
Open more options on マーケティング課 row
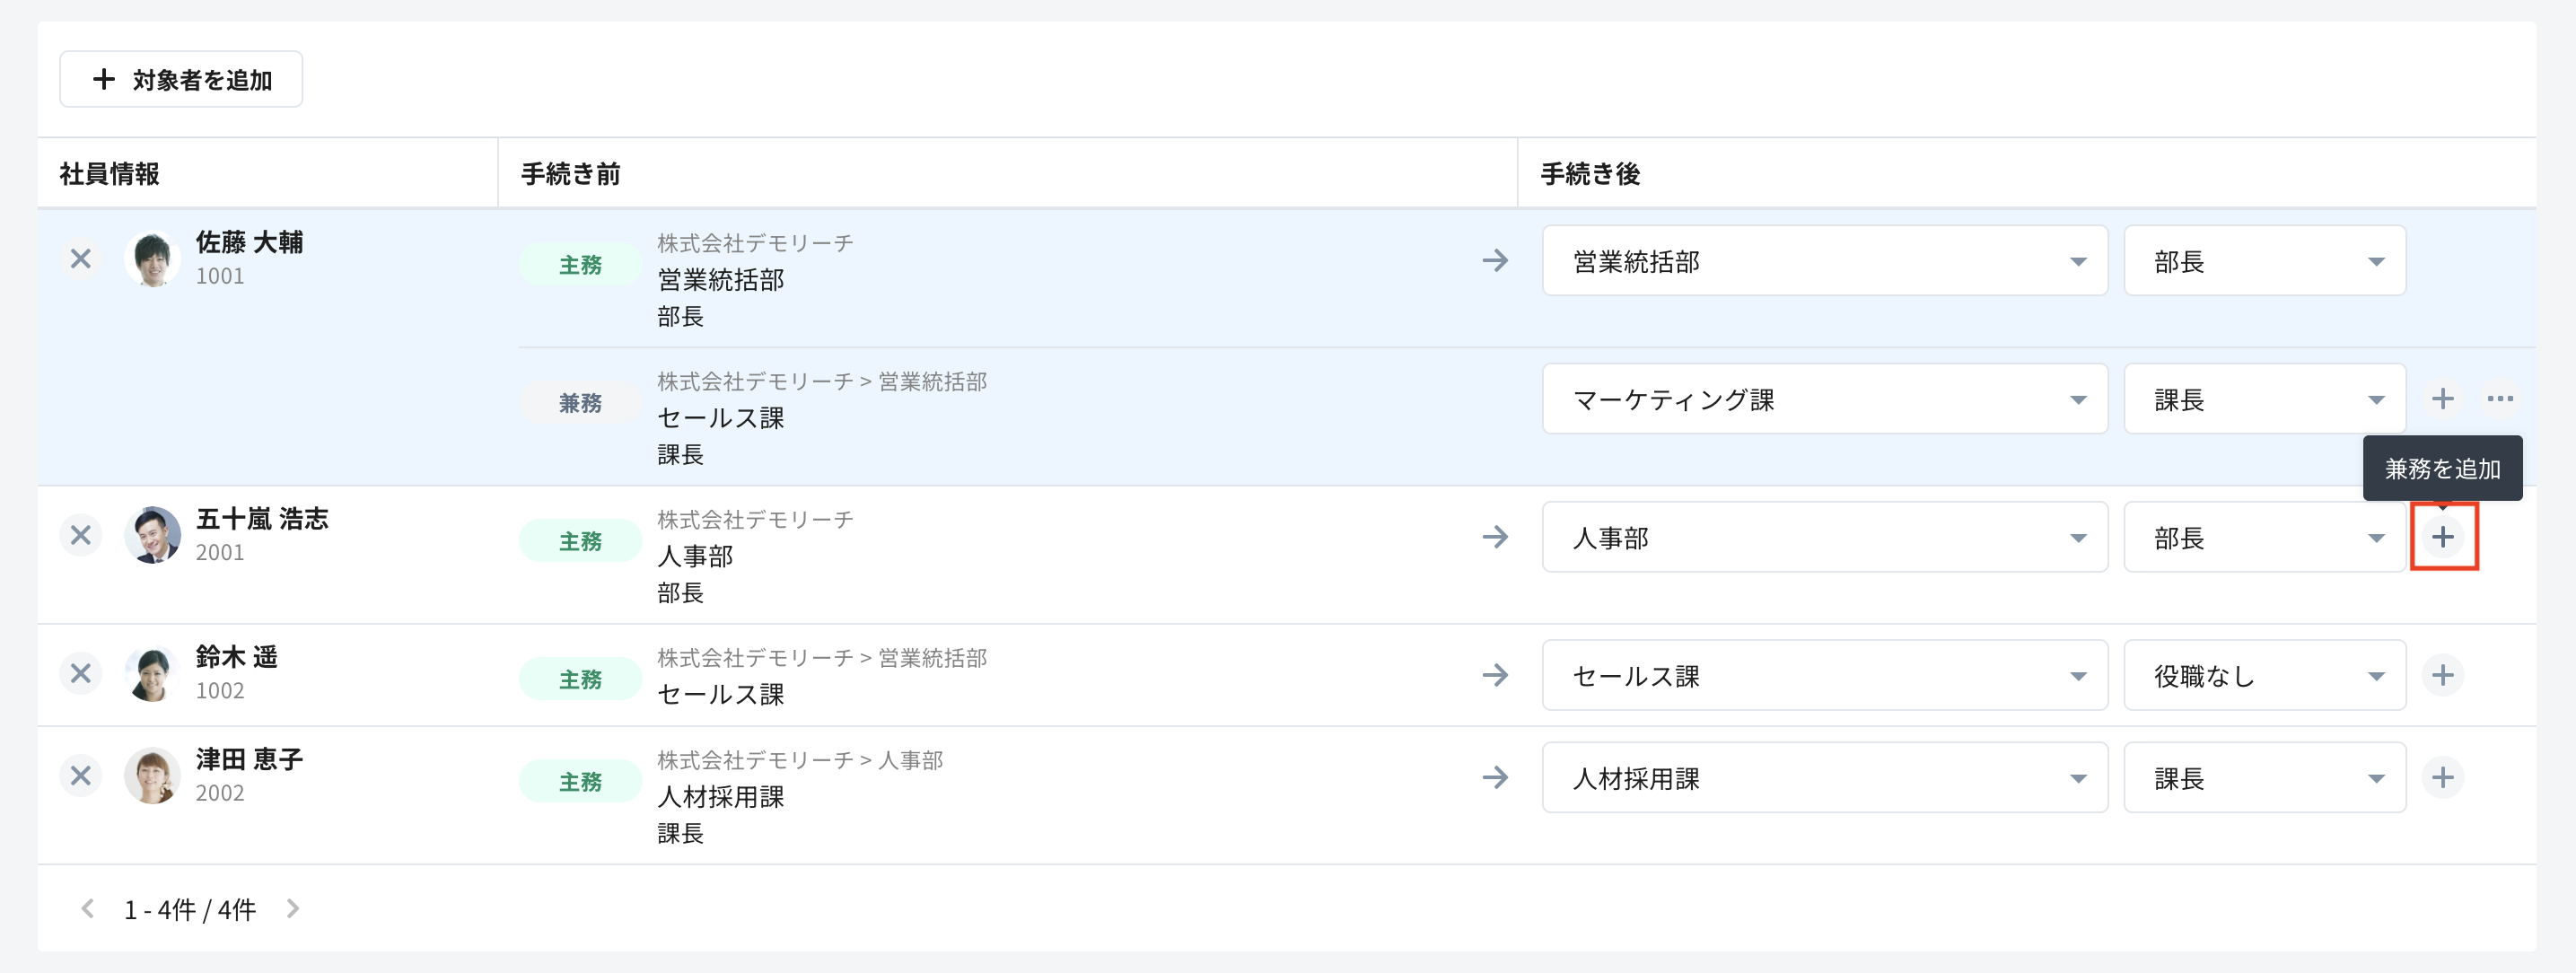(x=2500, y=399)
